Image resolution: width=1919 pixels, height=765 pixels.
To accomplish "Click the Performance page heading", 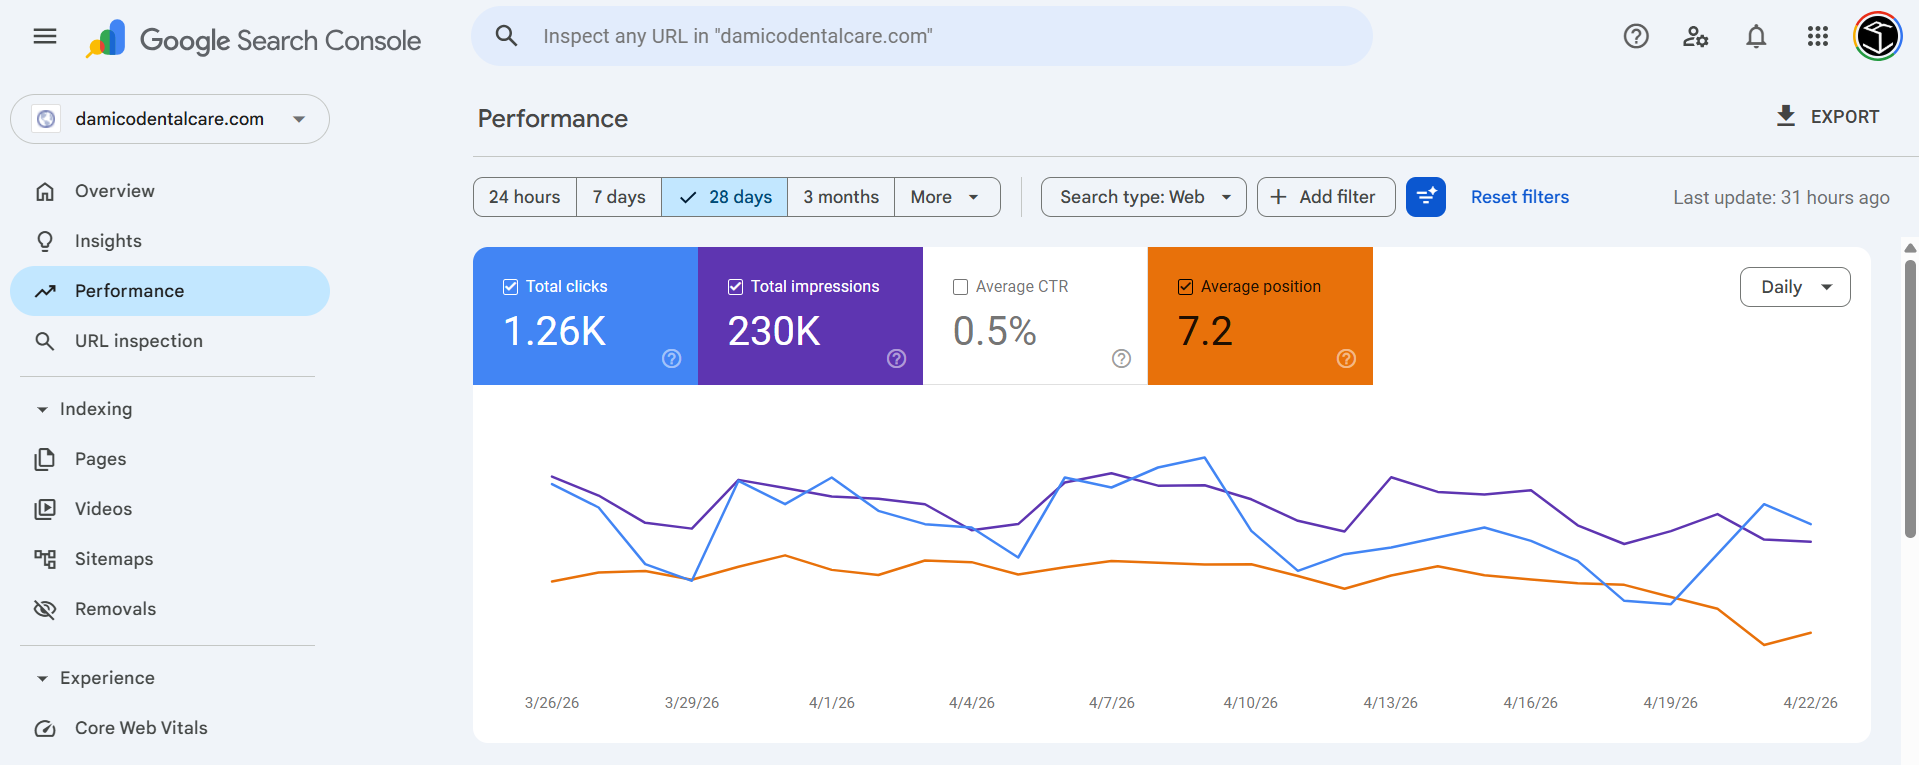I will coord(553,119).
